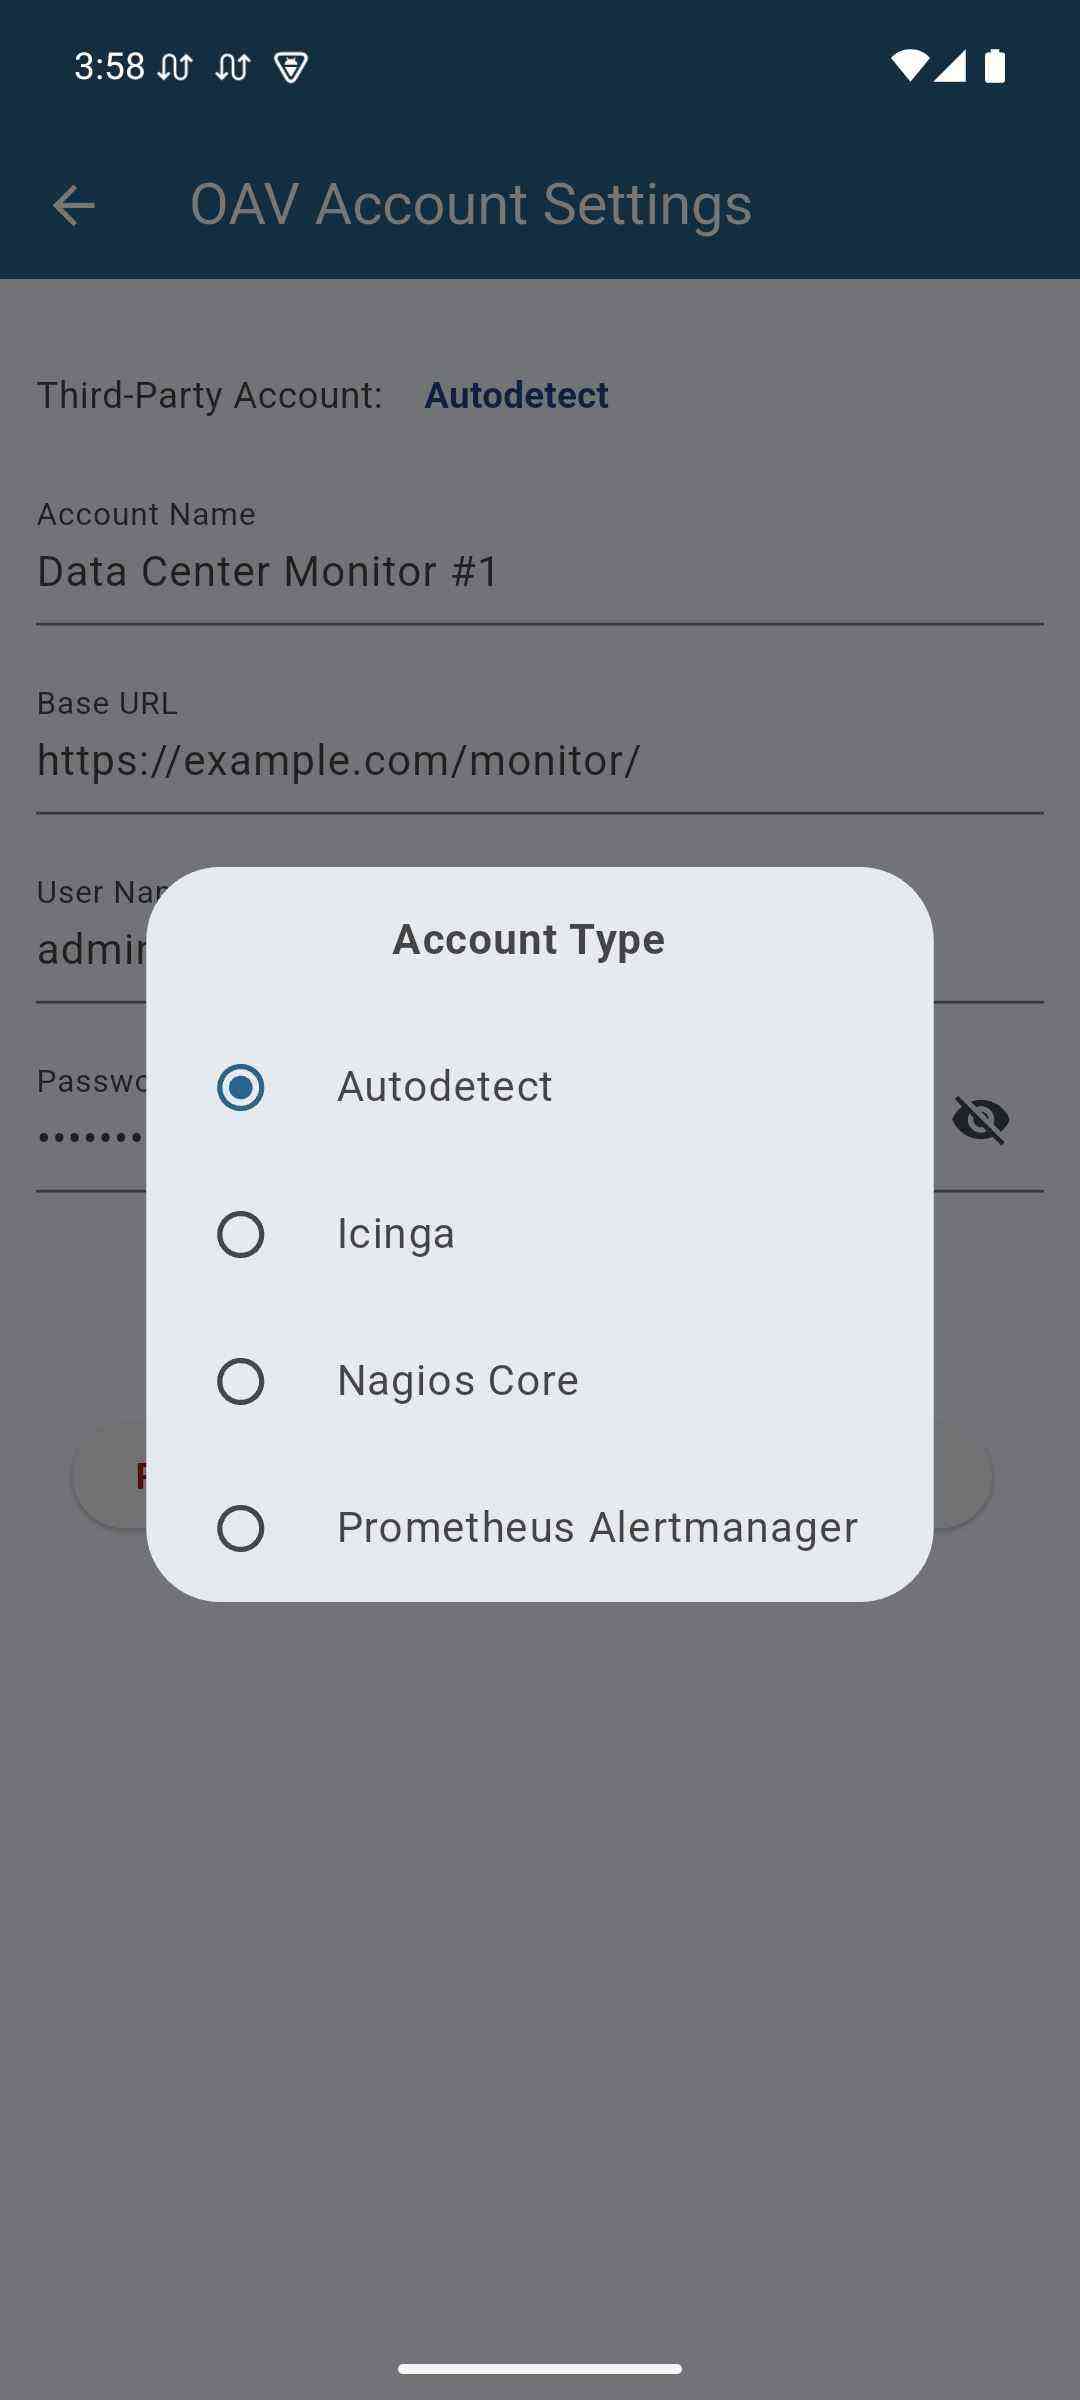
Task: Tap the cellular signal icon
Action: (x=950, y=66)
